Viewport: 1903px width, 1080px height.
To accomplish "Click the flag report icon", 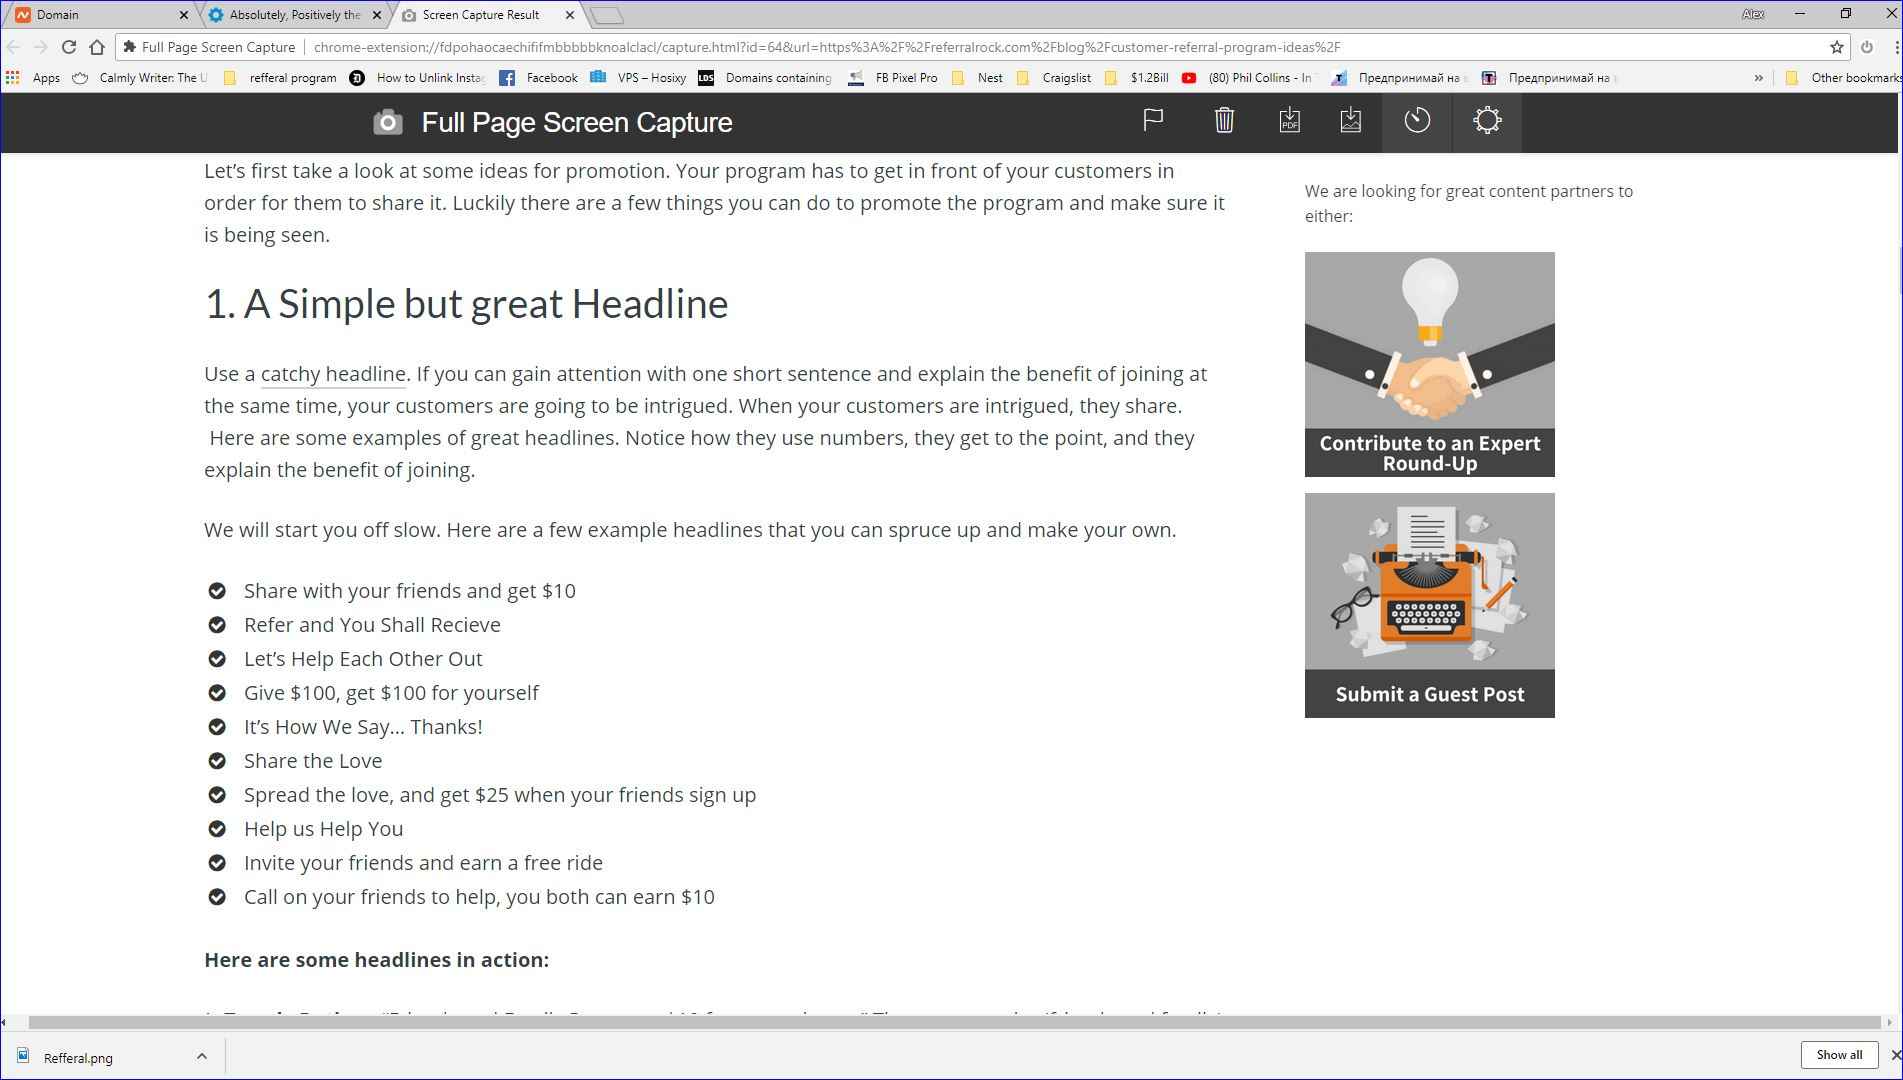I will pos(1153,121).
